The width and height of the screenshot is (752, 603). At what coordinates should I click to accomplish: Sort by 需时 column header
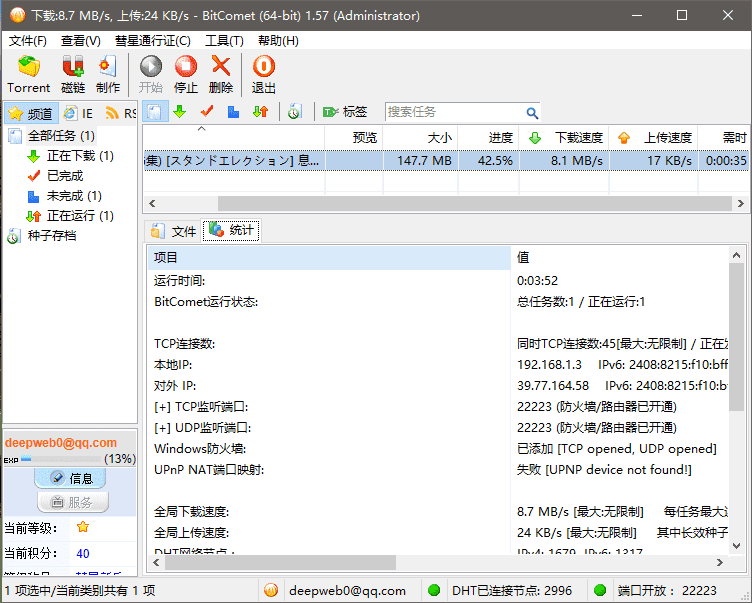tap(725, 138)
